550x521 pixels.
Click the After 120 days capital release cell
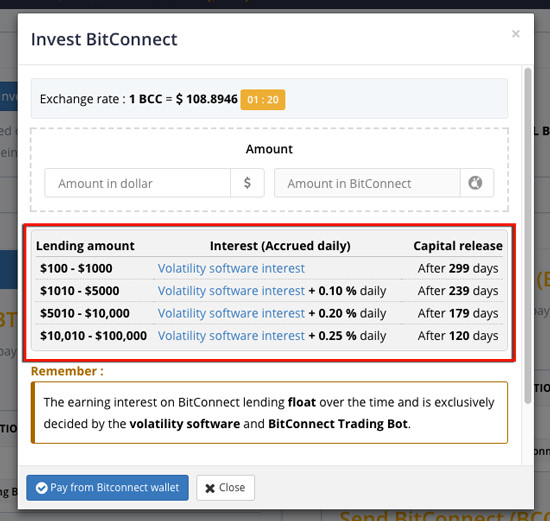pos(458,336)
